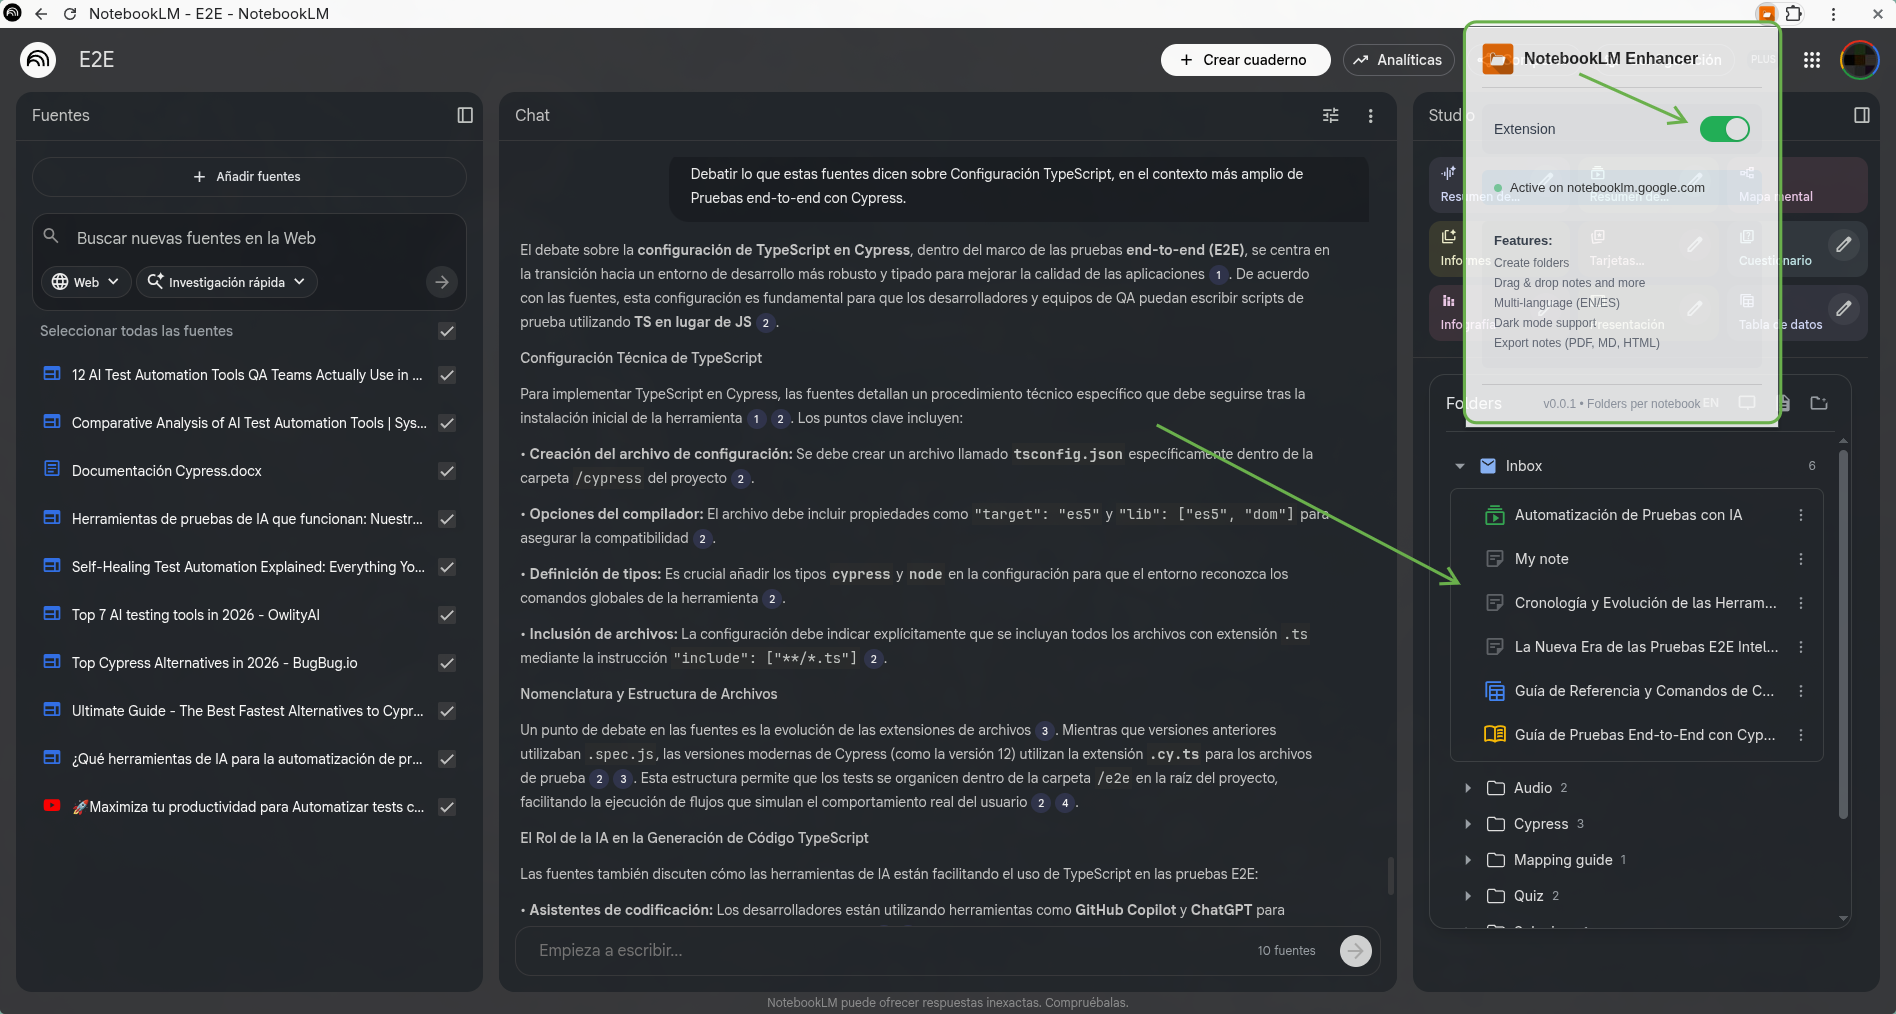Viewport: 1896px width, 1014px height.
Task: Click the table icon of Guía de Referencia
Action: click(1495, 691)
